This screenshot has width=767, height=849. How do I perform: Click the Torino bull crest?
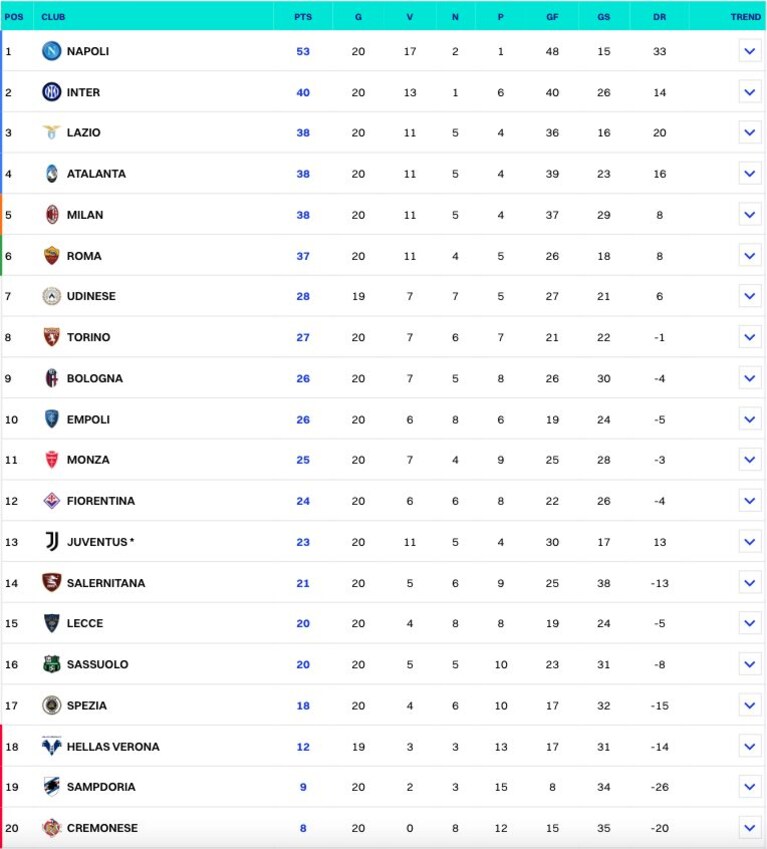click(51, 337)
